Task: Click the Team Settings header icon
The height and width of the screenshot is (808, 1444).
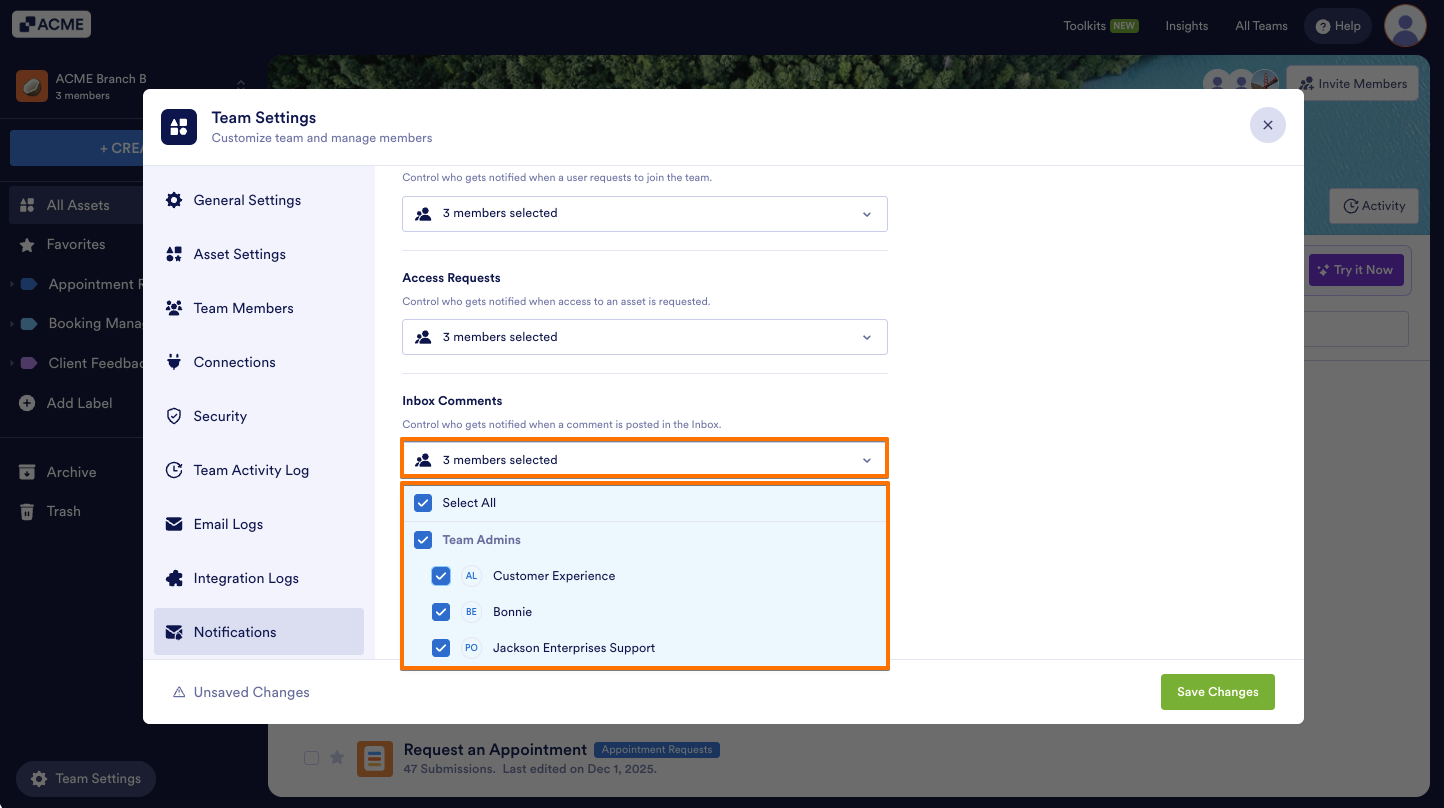Action: (179, 127)
